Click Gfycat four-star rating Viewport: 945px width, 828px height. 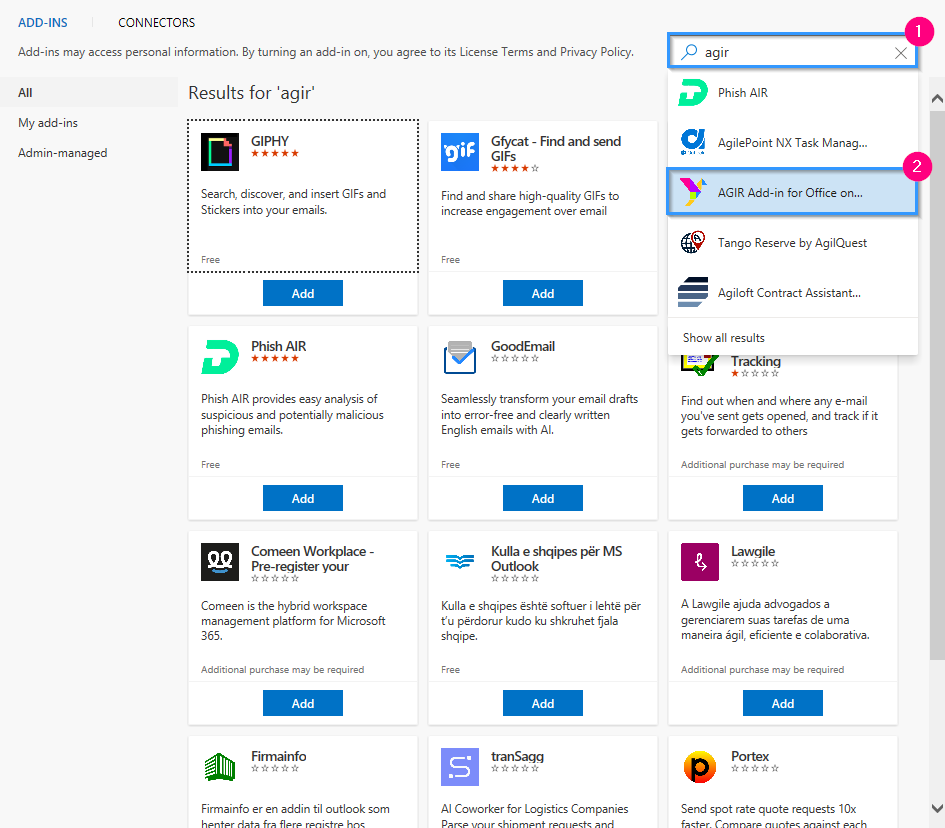pyautogui.click(x=515, y=168)
